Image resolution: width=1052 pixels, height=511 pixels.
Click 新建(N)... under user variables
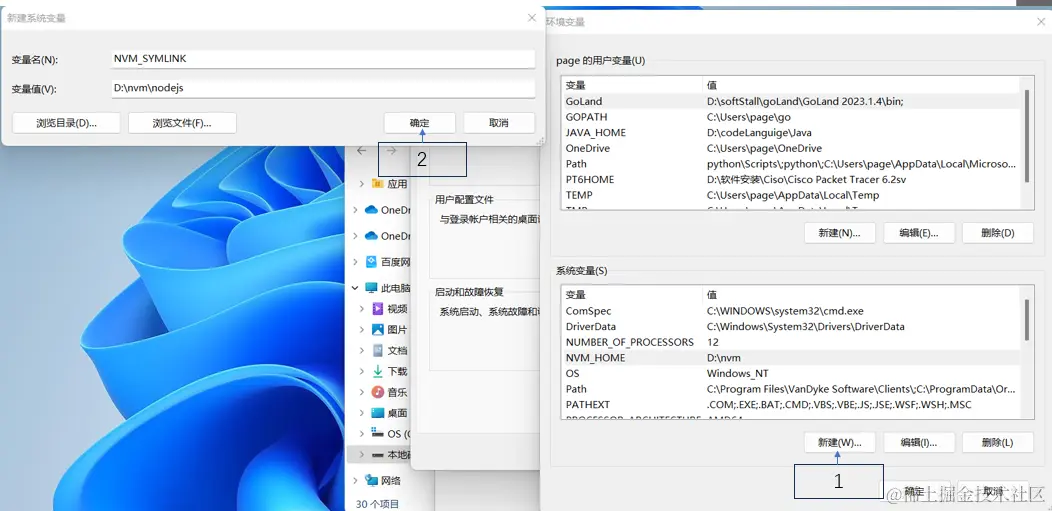(839, 233)
